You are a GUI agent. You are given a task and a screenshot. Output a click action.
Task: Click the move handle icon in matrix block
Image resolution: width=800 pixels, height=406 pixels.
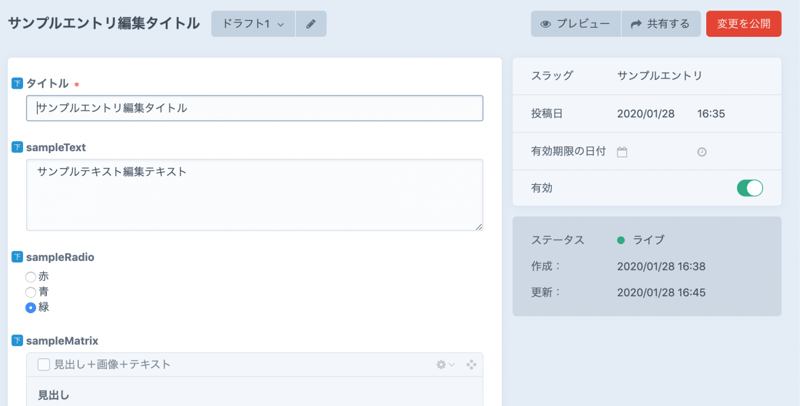coord(471,365)
